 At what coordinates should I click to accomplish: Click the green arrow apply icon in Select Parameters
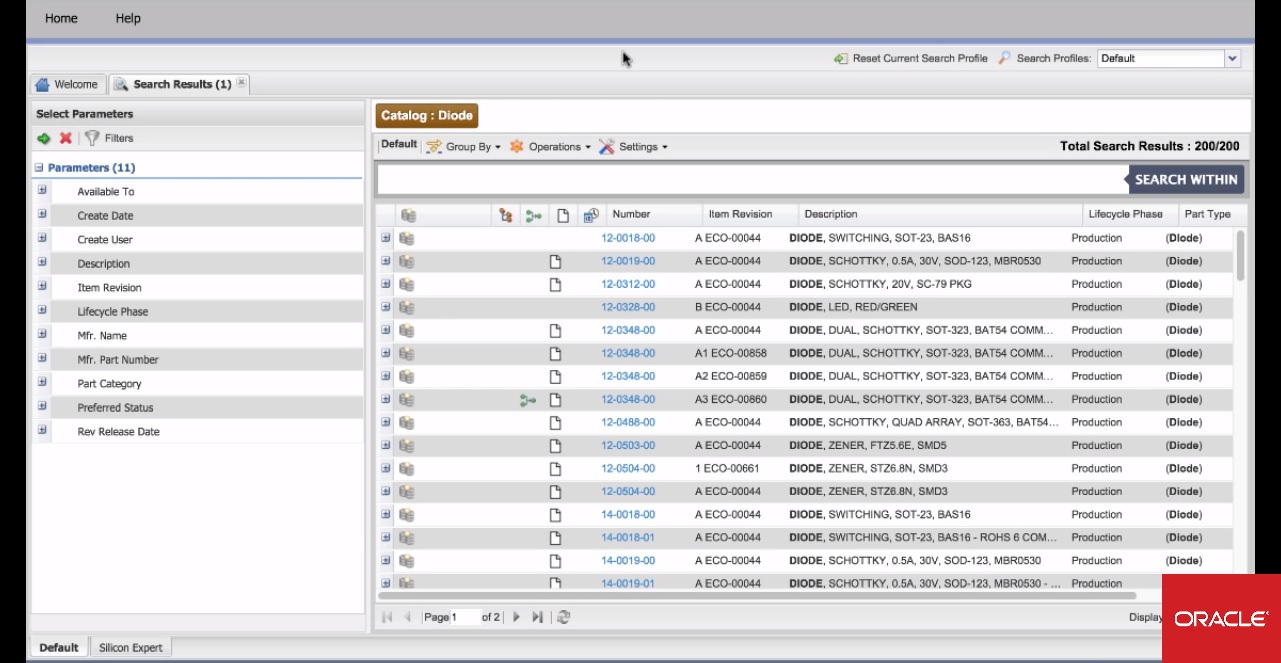point(43,137)
